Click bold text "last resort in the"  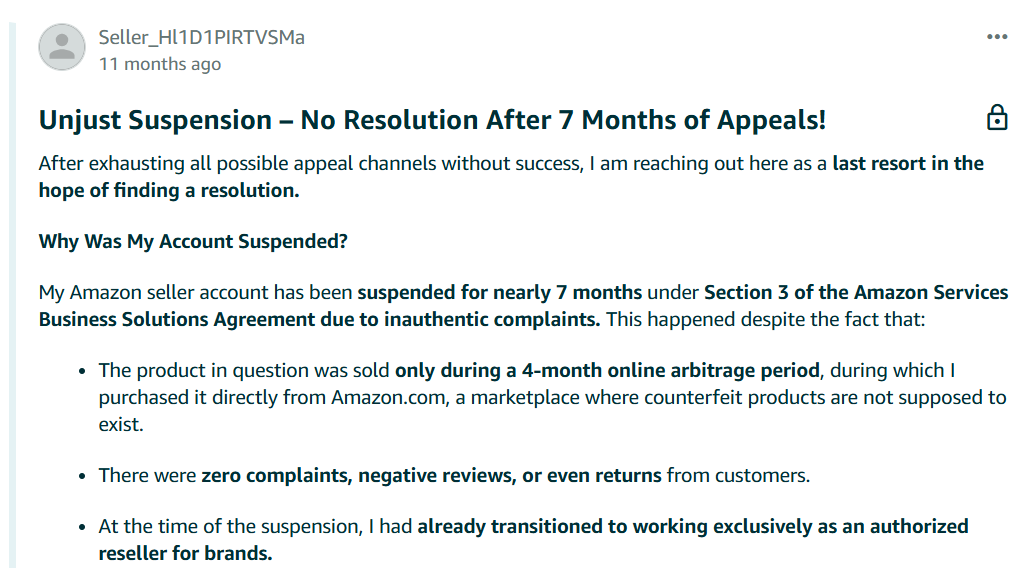coord(908,163)
